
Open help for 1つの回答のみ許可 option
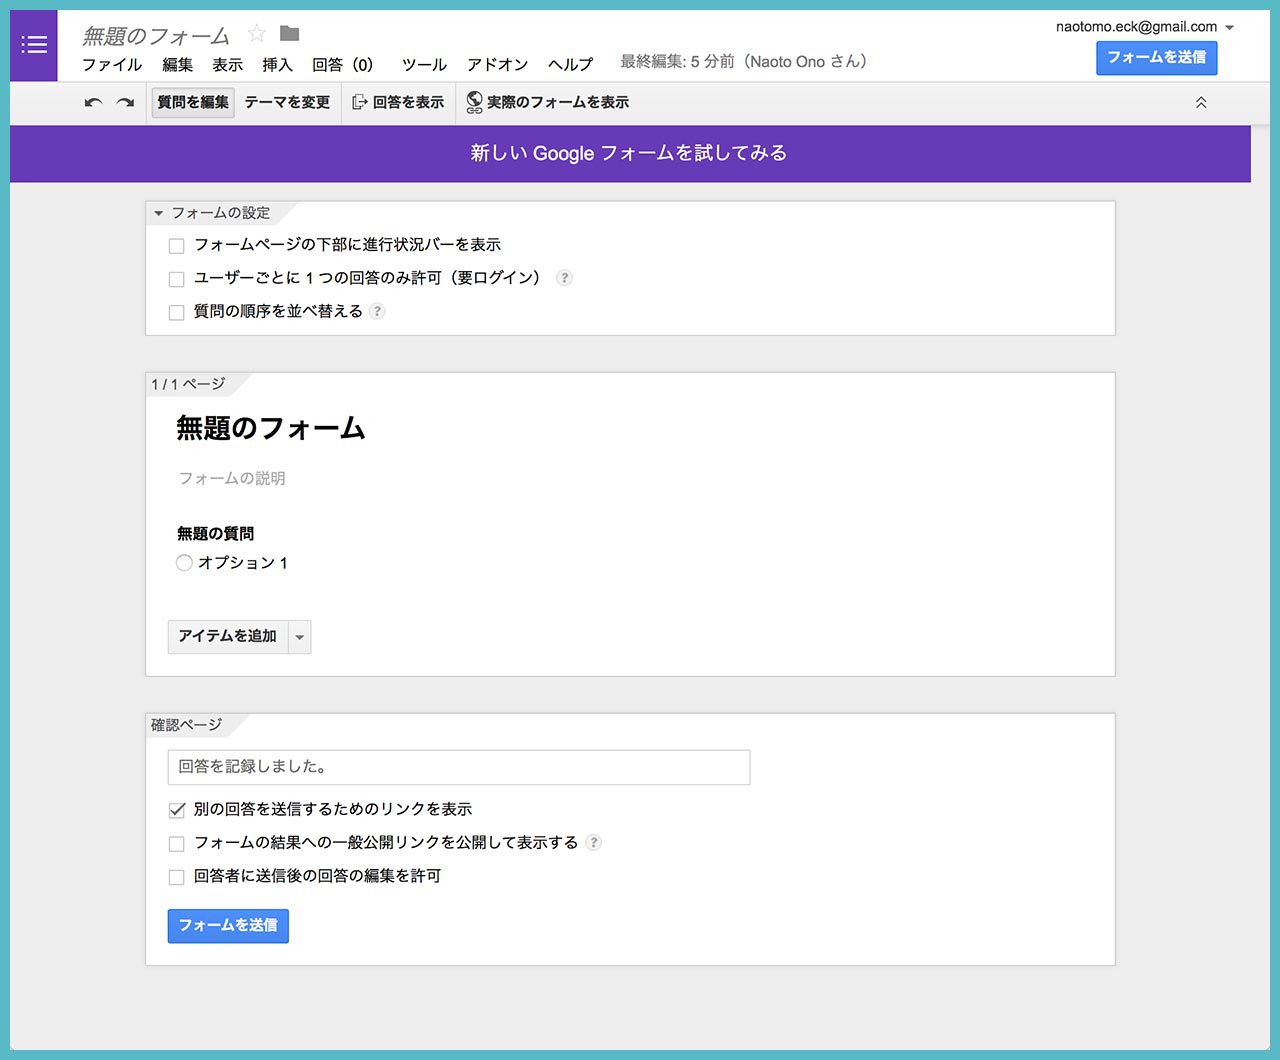point(564,278)
